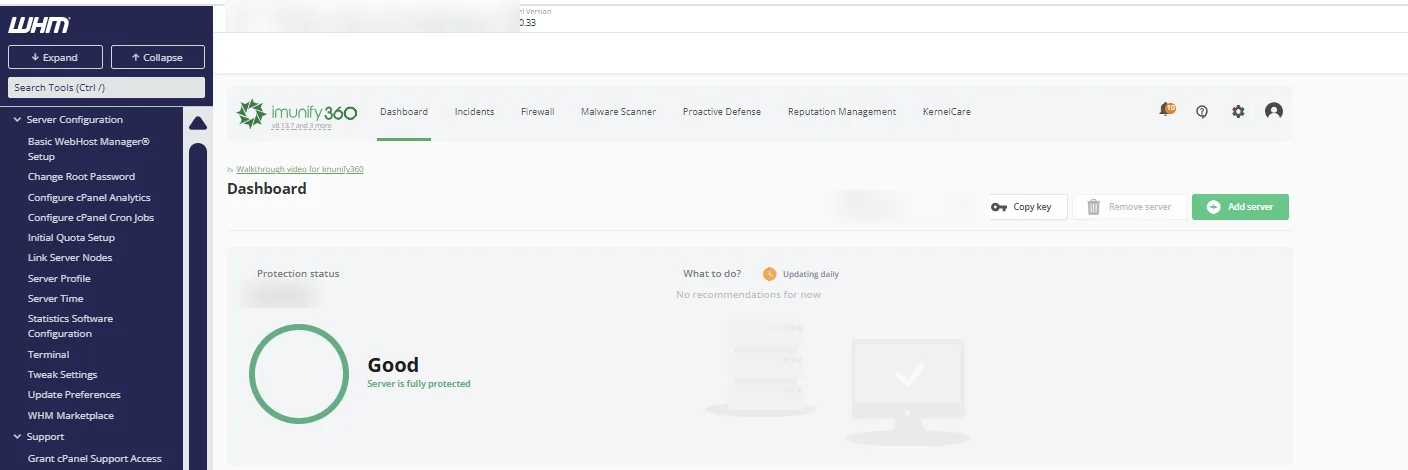Open the help question mark icon
The width and height of the screenshot is (1408, 470).
click(1202, 112)
